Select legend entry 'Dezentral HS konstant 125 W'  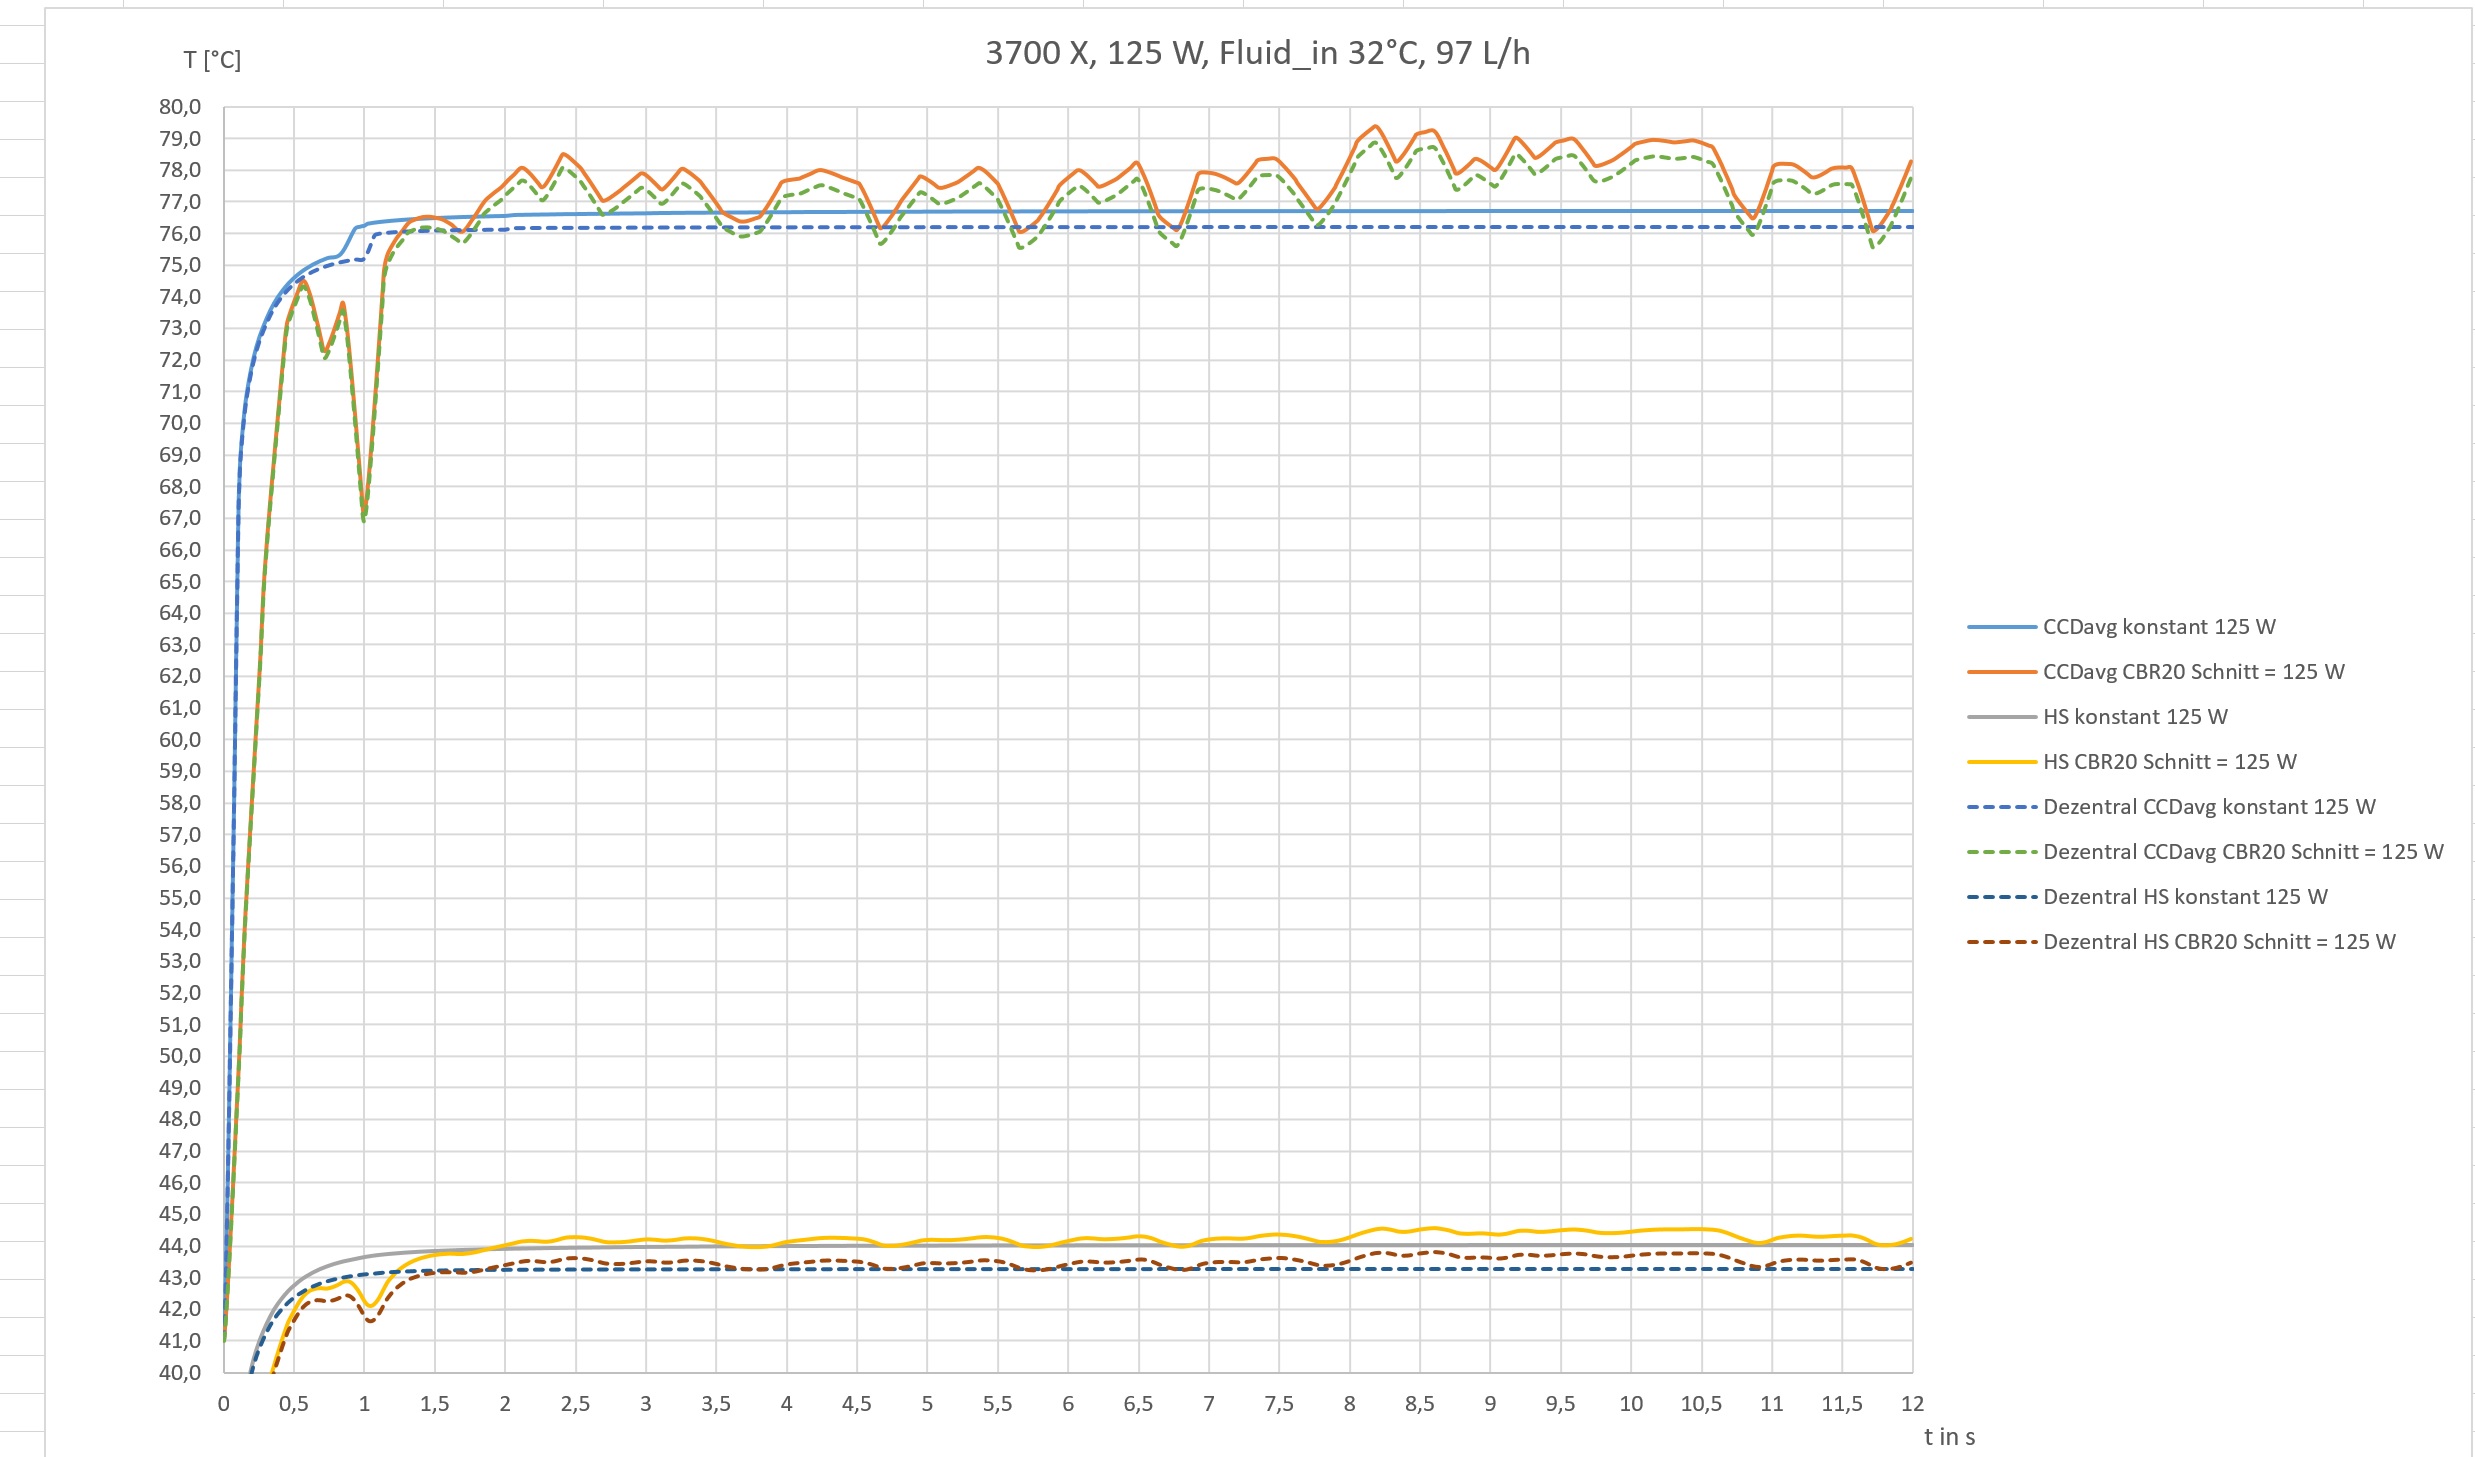2184,897
